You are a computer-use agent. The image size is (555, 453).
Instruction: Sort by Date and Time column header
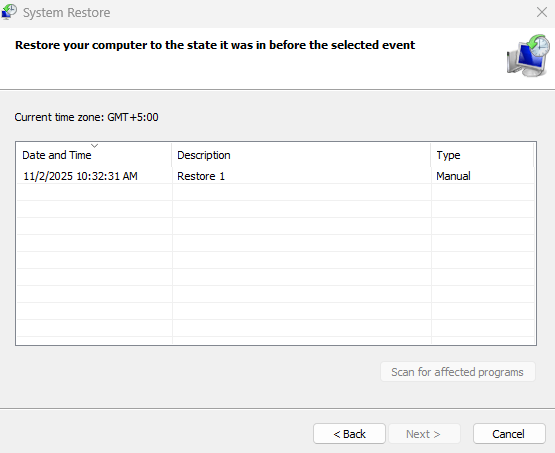94,155
